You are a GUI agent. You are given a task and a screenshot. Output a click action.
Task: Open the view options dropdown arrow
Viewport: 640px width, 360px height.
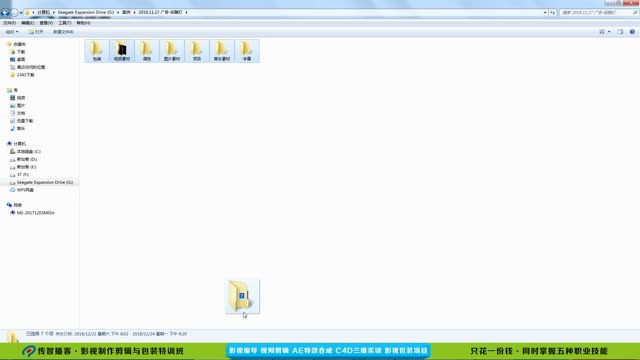point(609,32)
